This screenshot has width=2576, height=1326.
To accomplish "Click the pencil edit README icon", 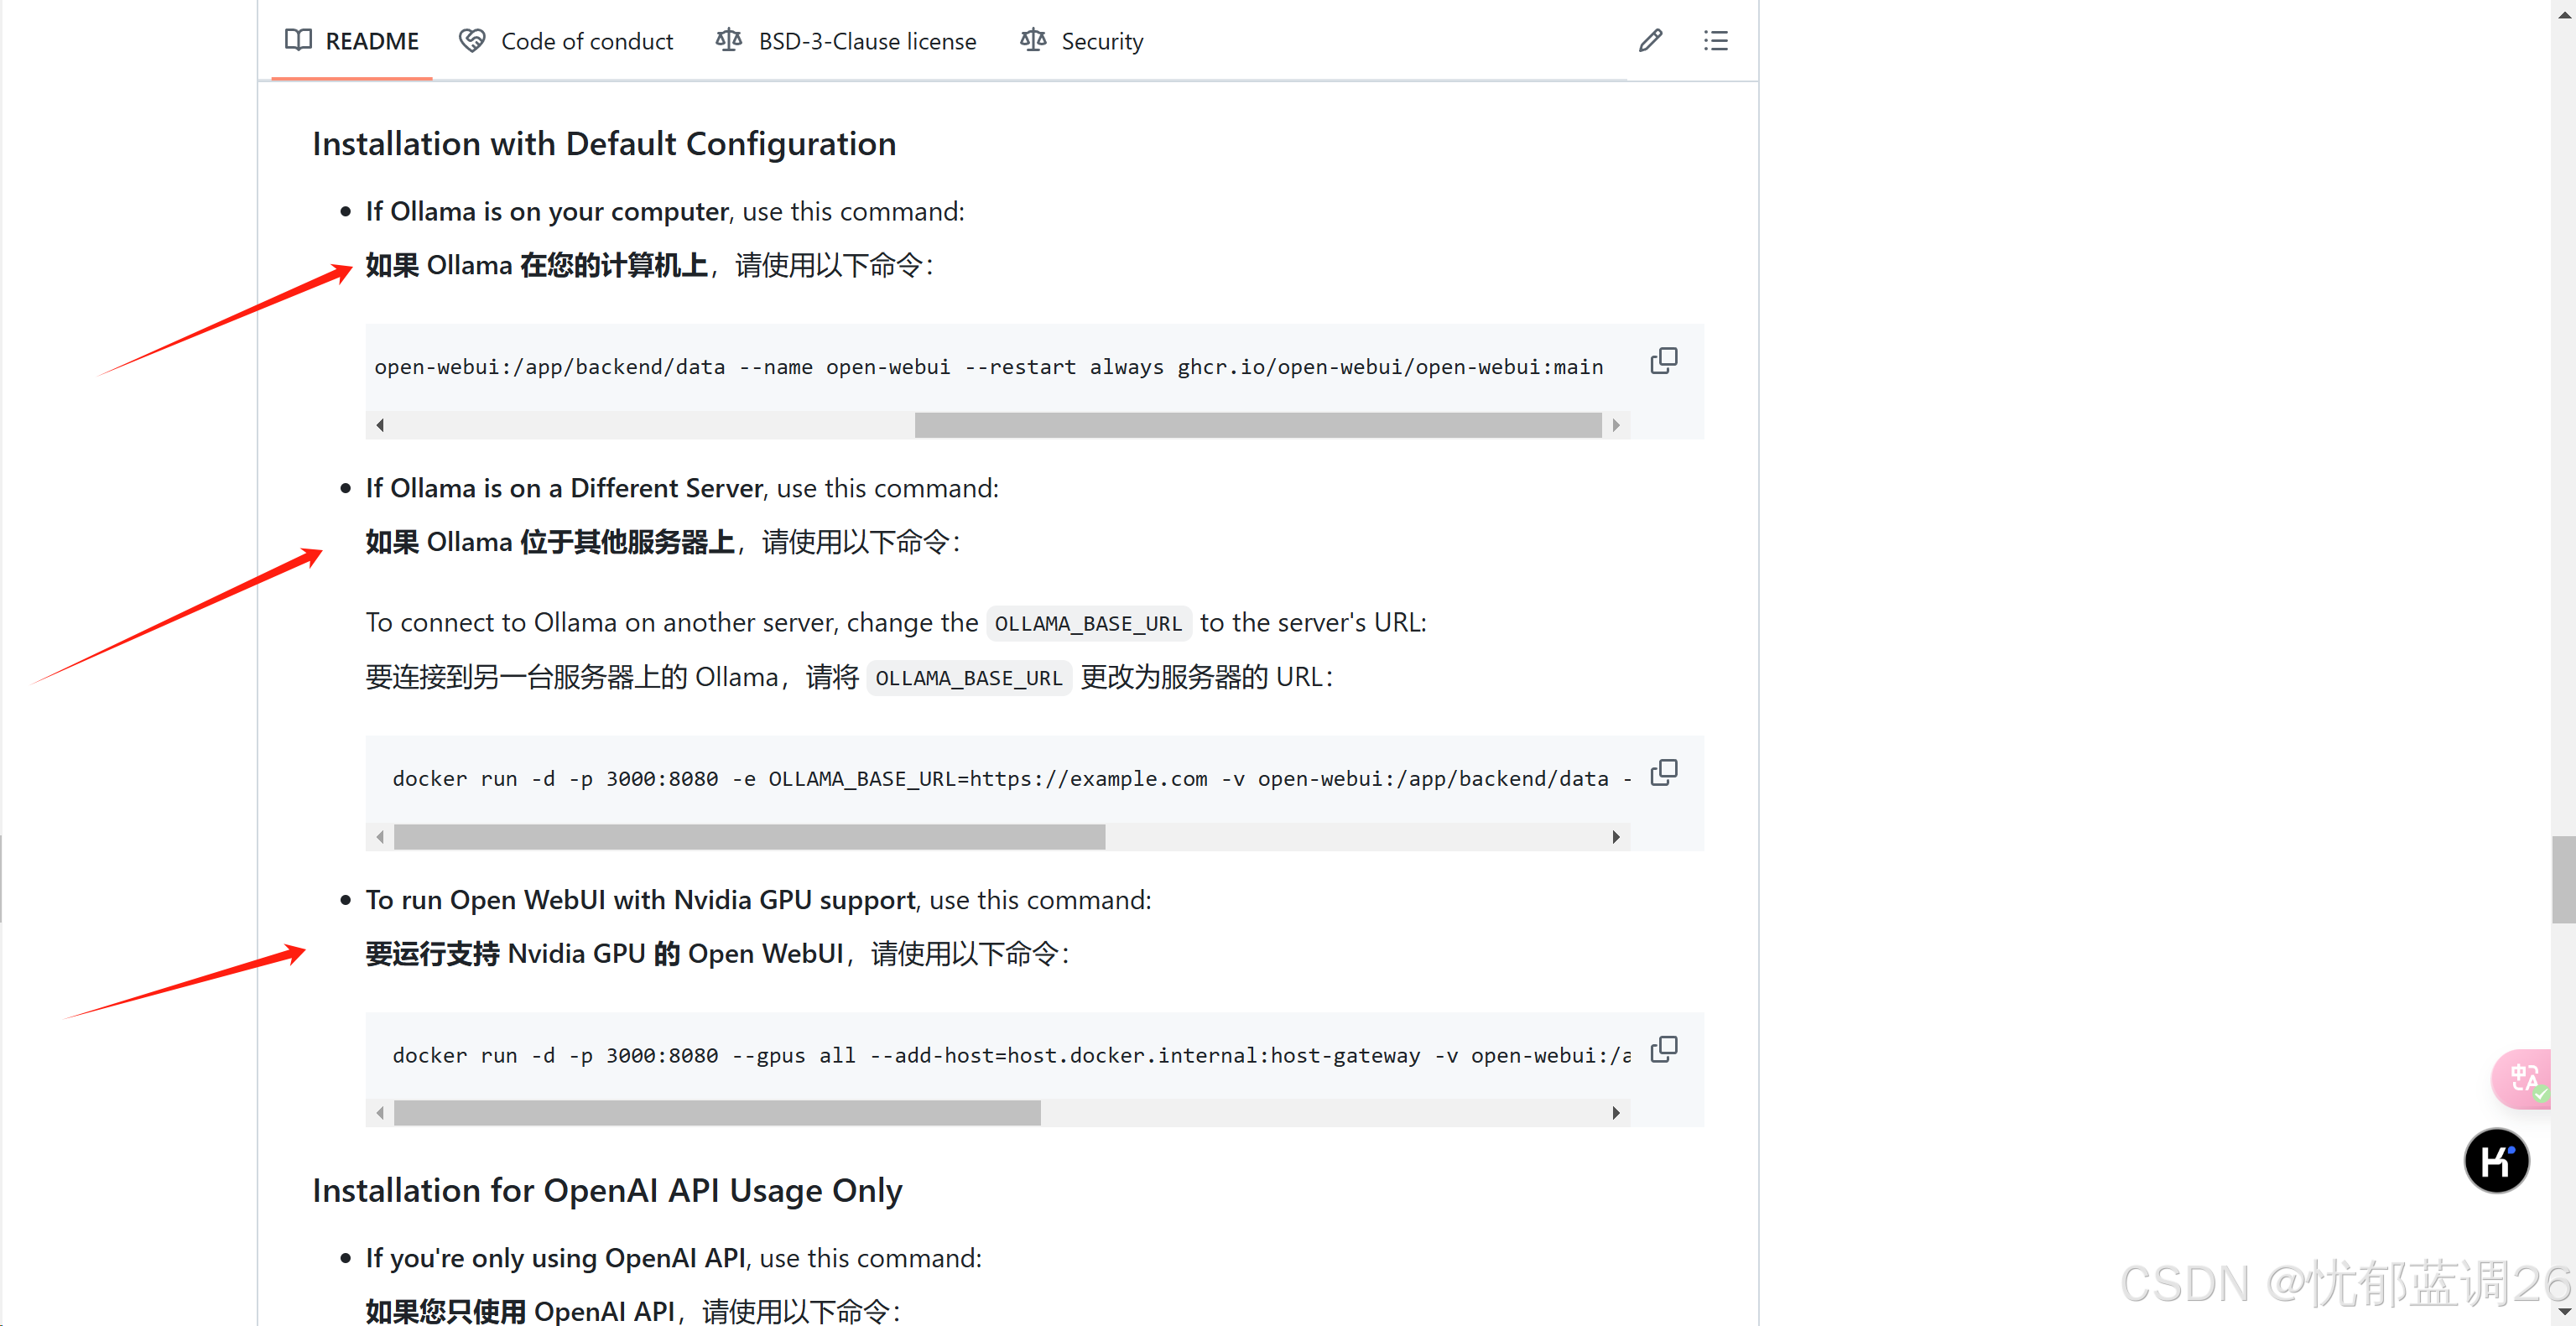I will (1650, 41).
